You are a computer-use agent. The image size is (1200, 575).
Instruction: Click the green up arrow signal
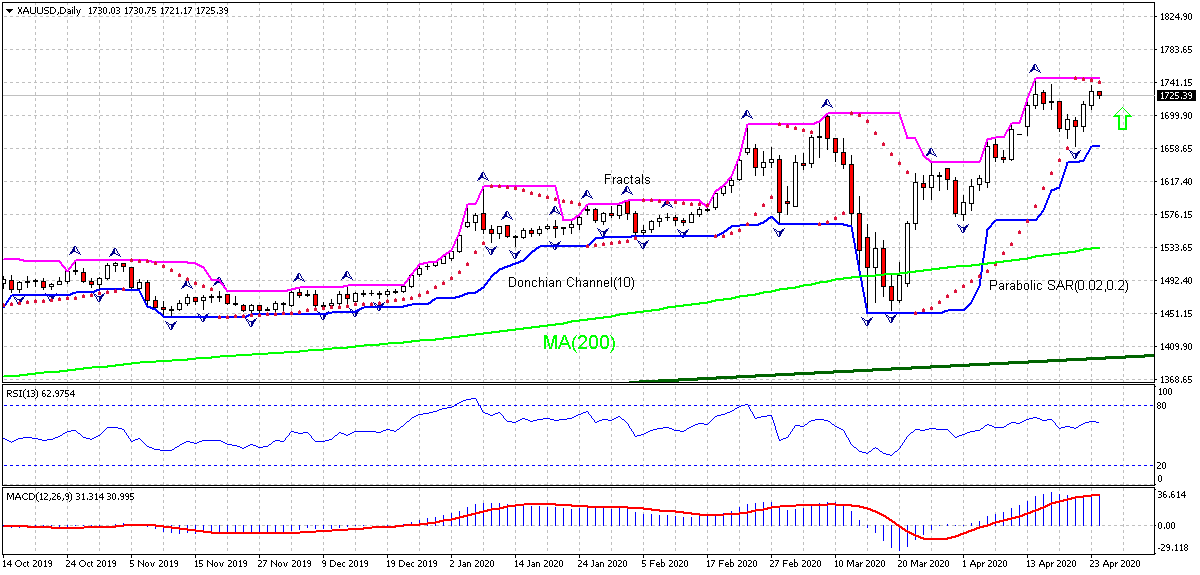point(1122,119)
